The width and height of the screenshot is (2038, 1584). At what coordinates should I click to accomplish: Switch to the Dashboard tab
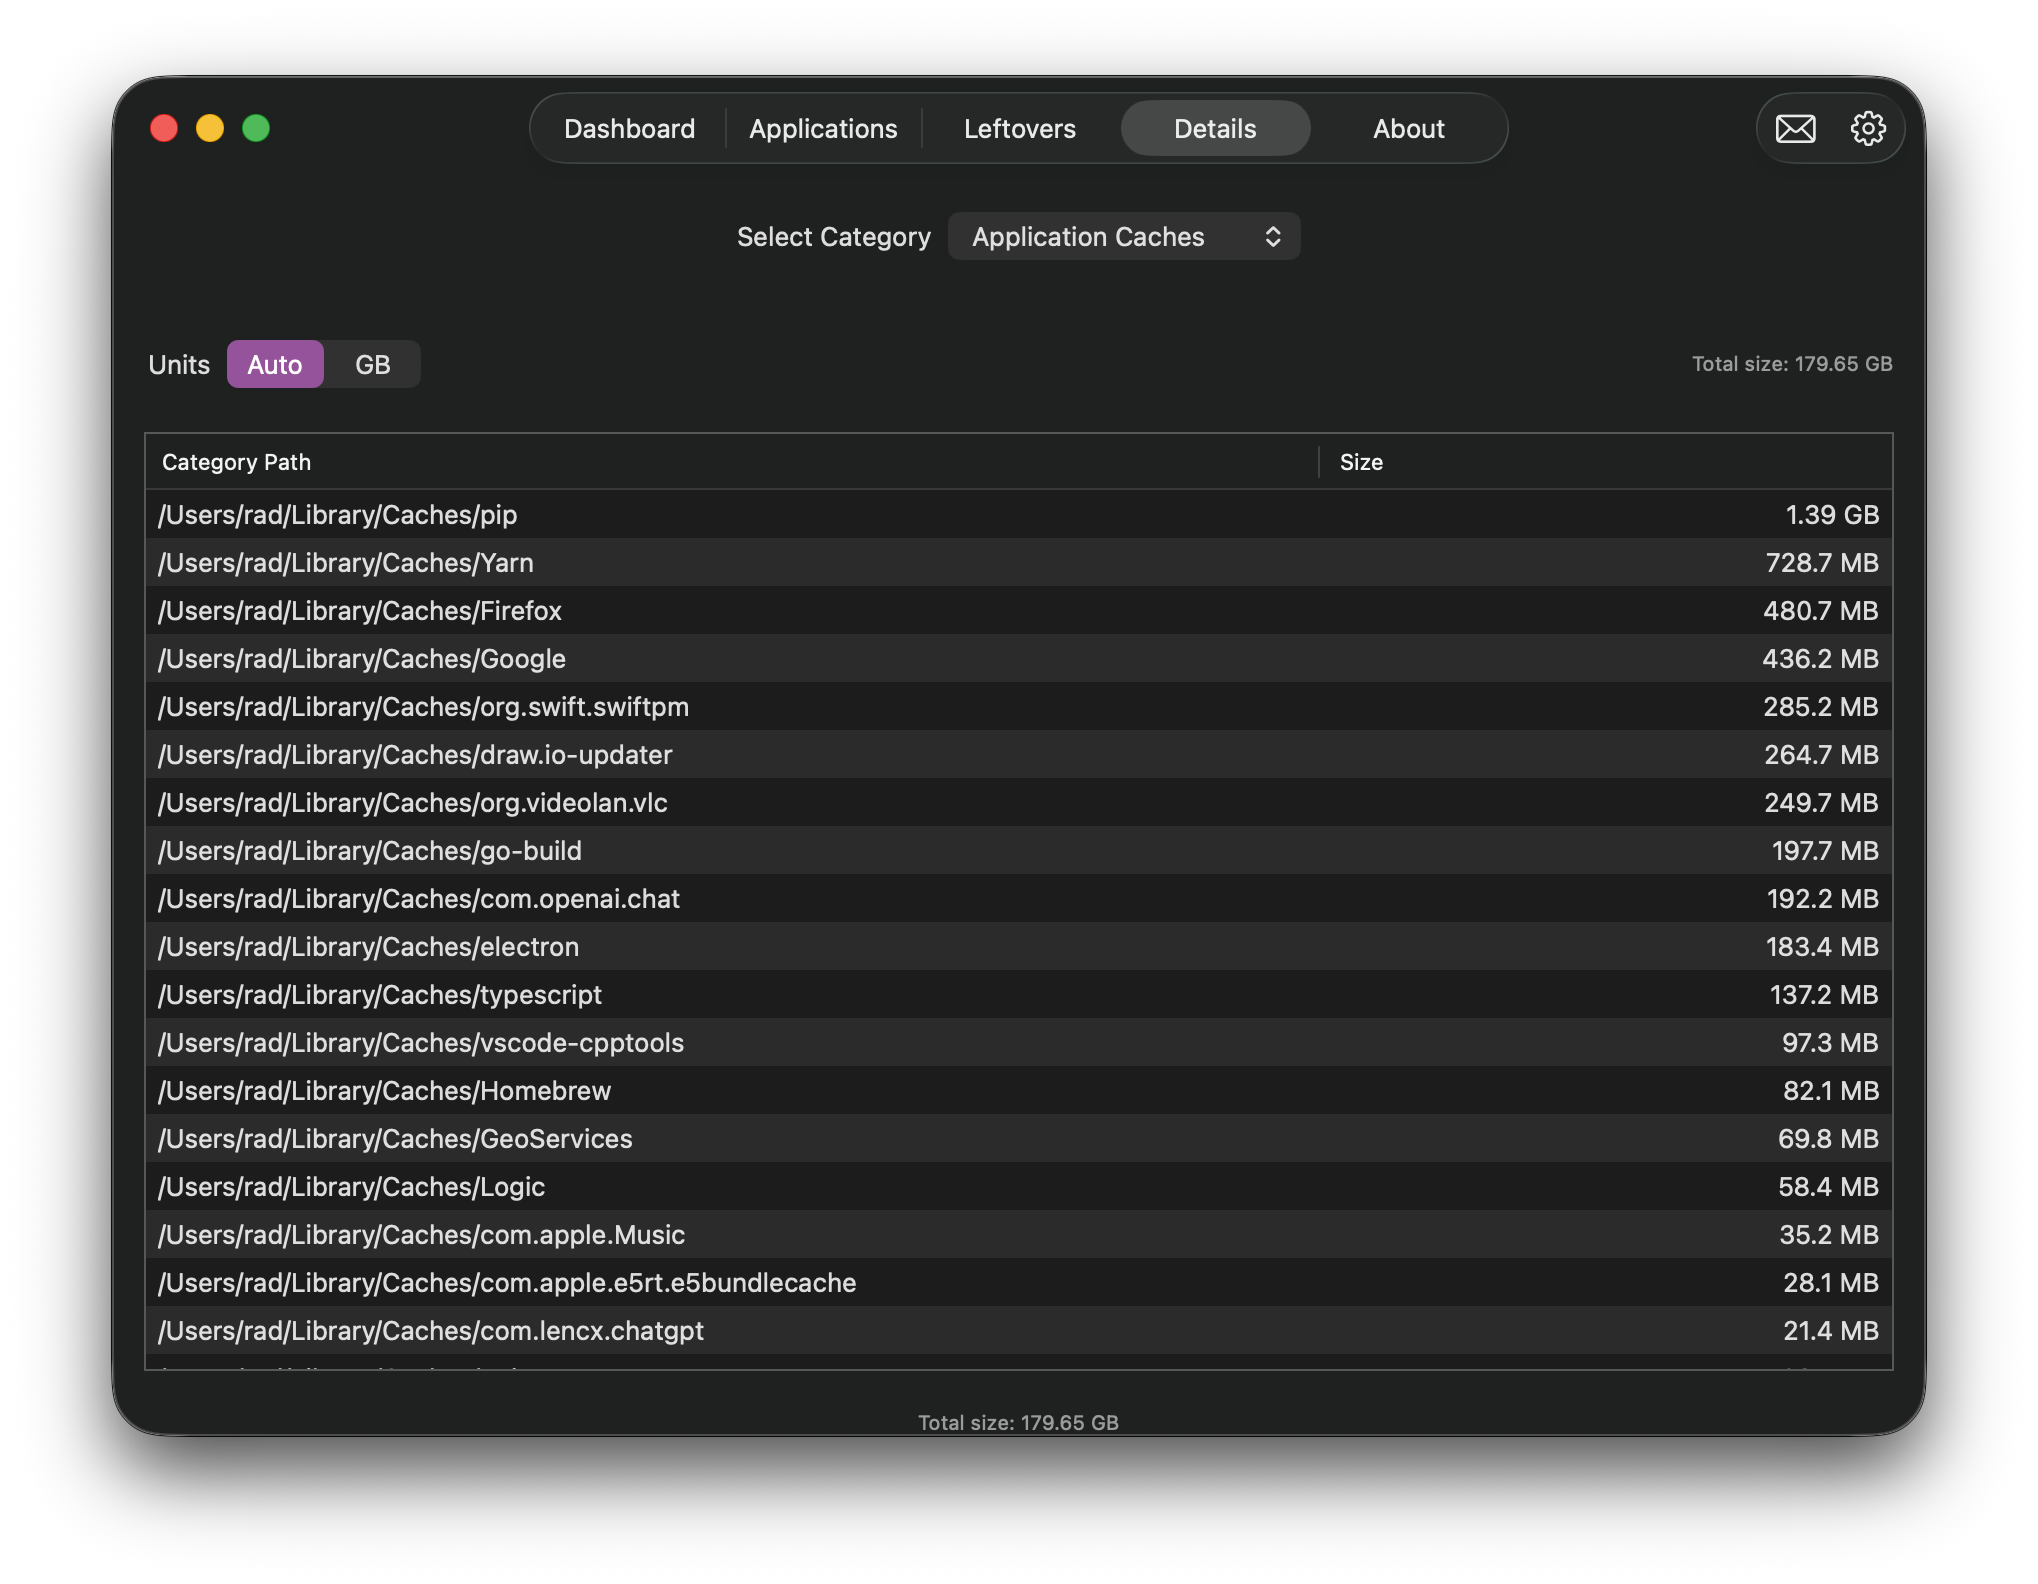629,129
